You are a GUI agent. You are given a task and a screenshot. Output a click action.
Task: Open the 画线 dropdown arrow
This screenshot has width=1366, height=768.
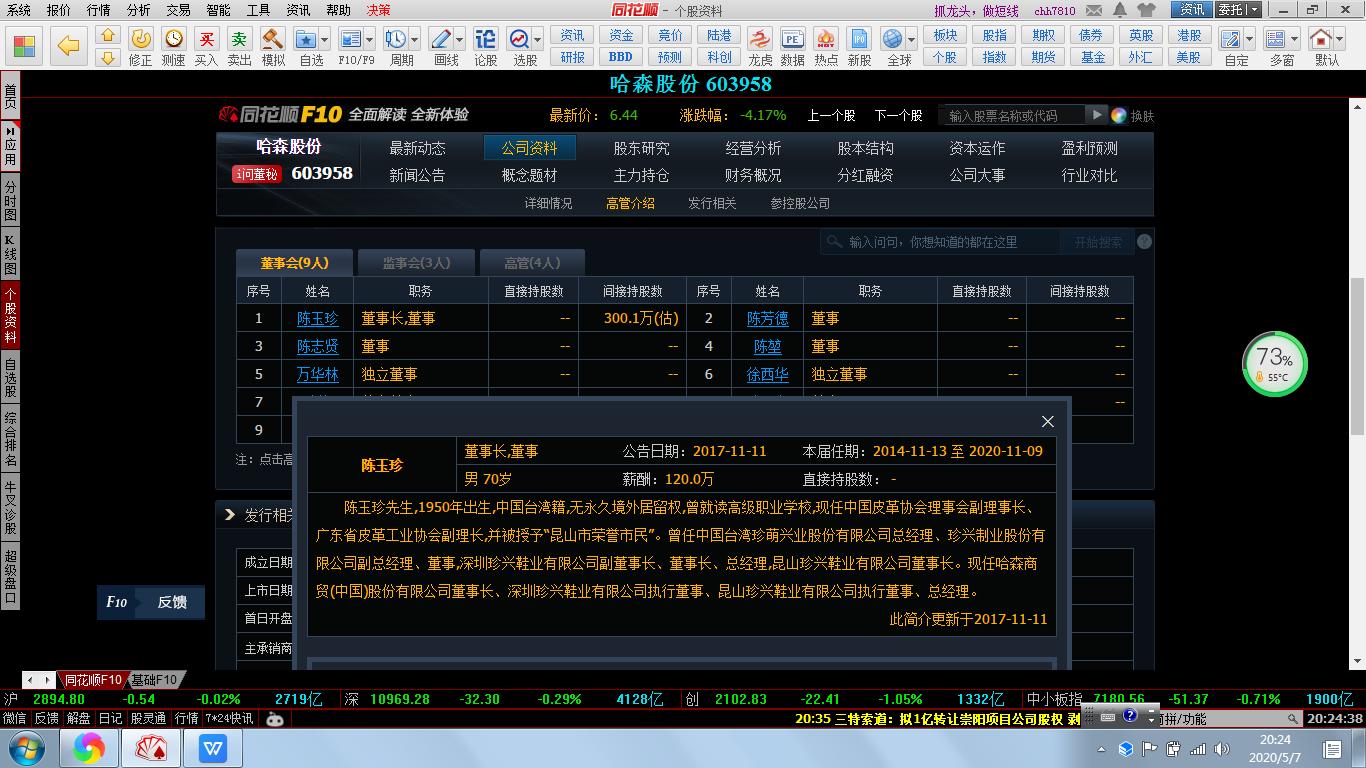pos(459,40)
